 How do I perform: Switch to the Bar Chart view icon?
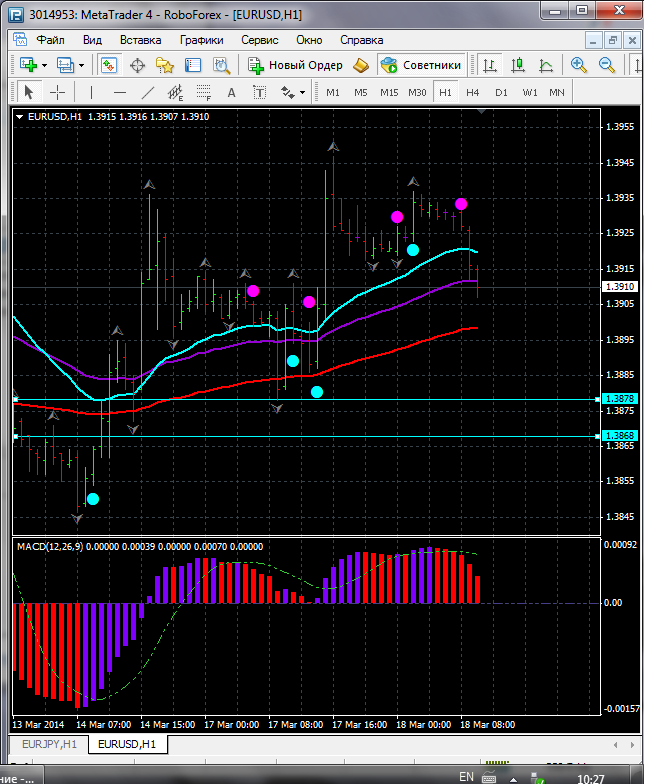pos(490,66)
